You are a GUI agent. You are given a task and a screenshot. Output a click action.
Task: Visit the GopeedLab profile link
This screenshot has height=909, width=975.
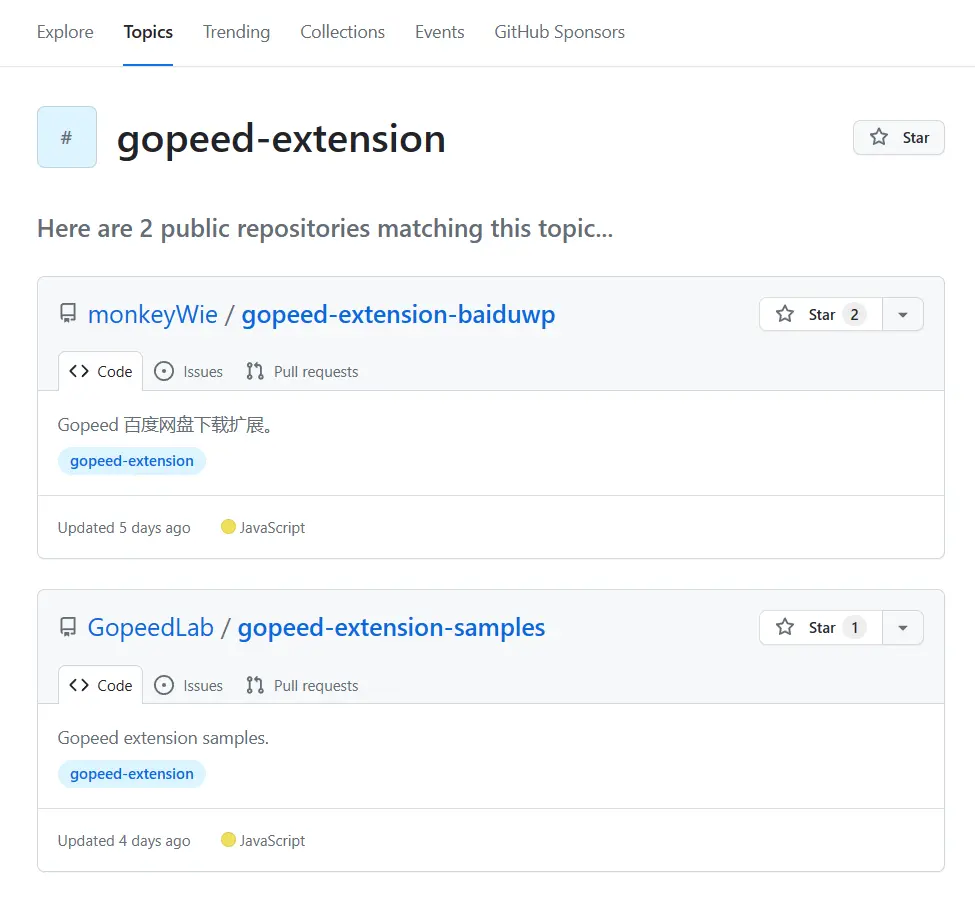pyautogui.click(x=150, y=627)
